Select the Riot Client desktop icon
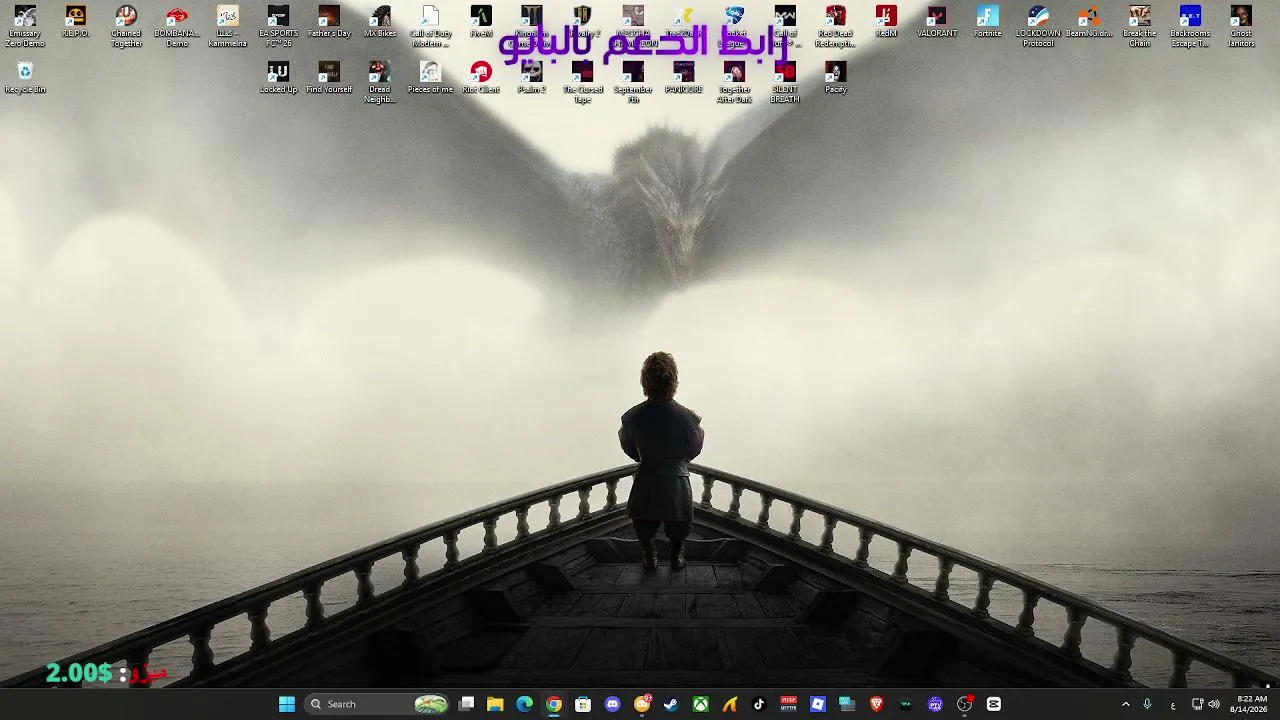This screenshot has width=1280, height=720. [481, 79]
